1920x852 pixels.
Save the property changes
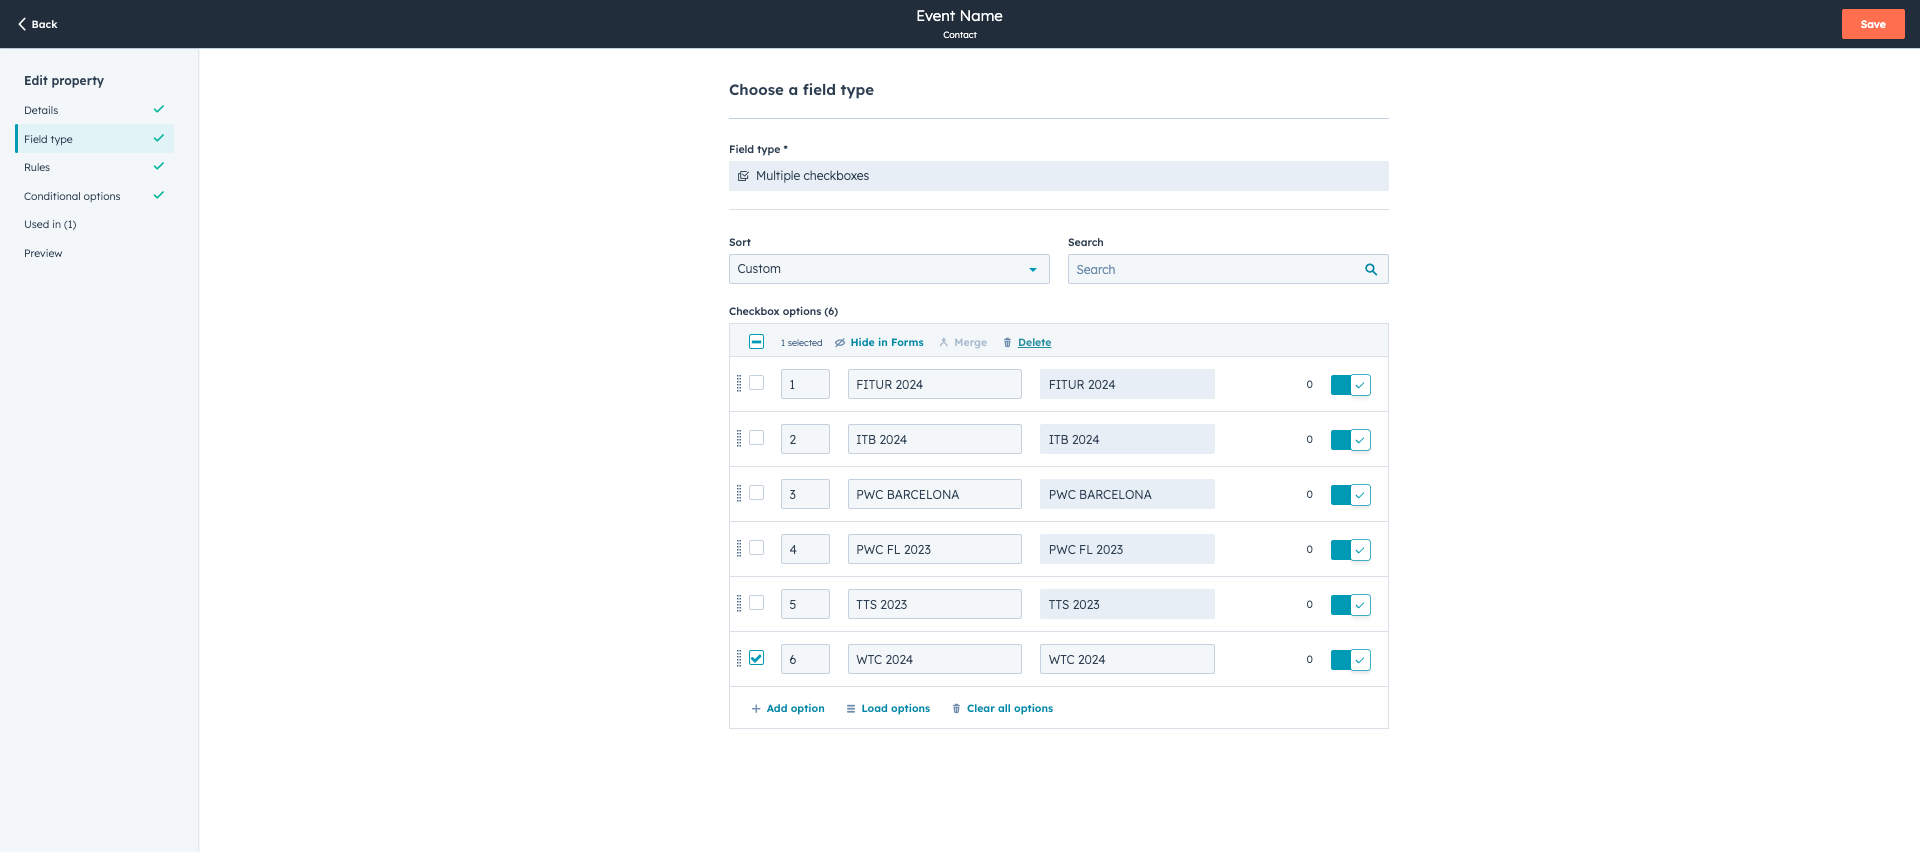click(x=1872, y=24)
